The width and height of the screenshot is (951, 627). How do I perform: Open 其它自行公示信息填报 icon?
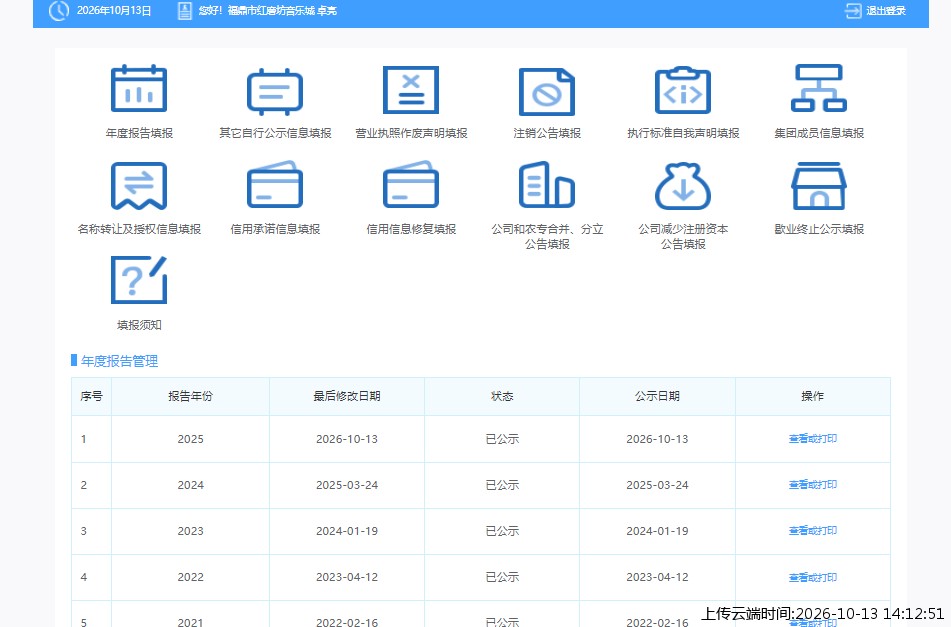[x=275, y=91]
